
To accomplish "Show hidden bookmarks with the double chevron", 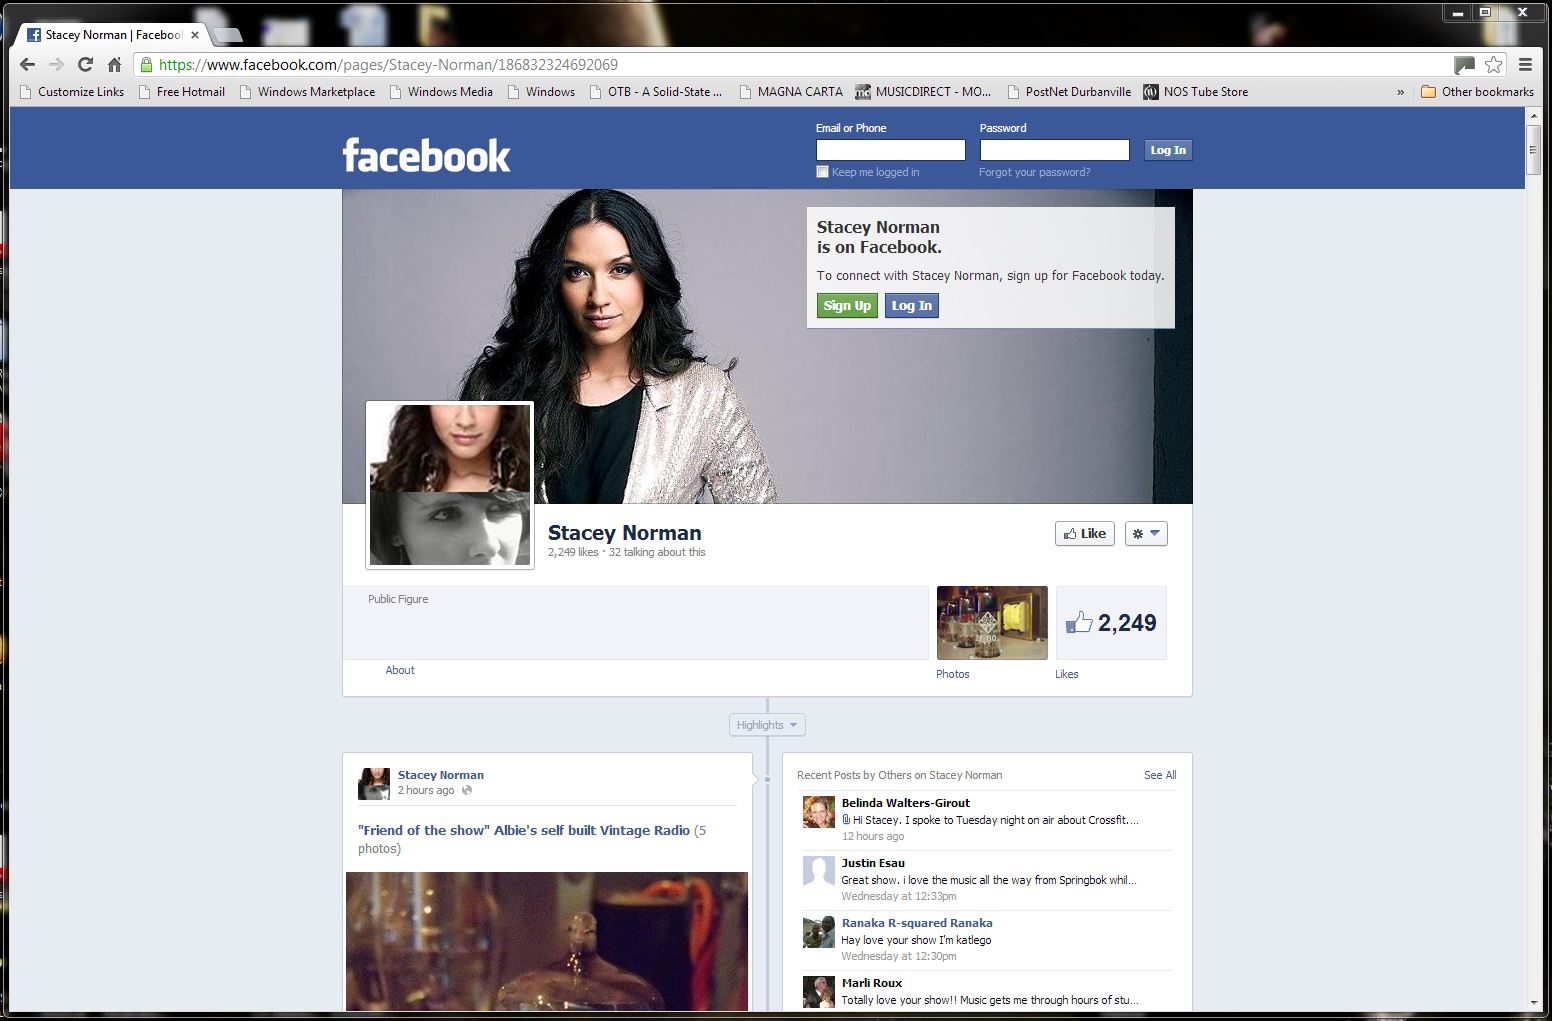I will tap(1400, 92).
